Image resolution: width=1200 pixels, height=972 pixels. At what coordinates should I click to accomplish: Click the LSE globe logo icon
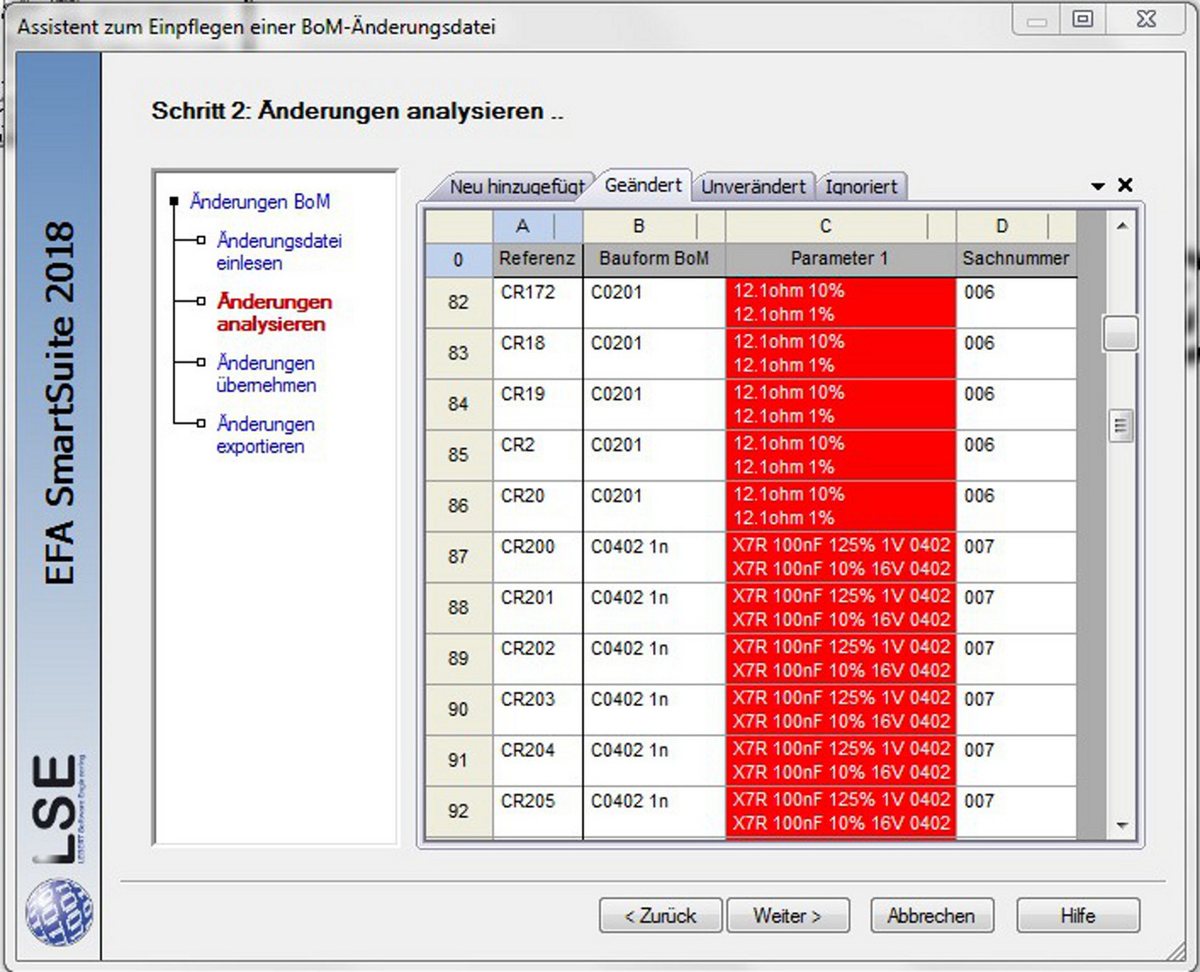[59, 911]
